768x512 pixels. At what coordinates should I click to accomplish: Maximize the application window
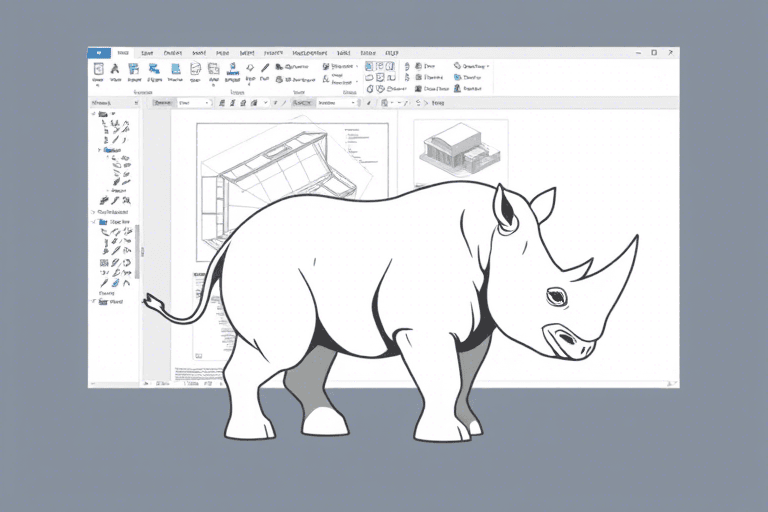click(653, 52)
